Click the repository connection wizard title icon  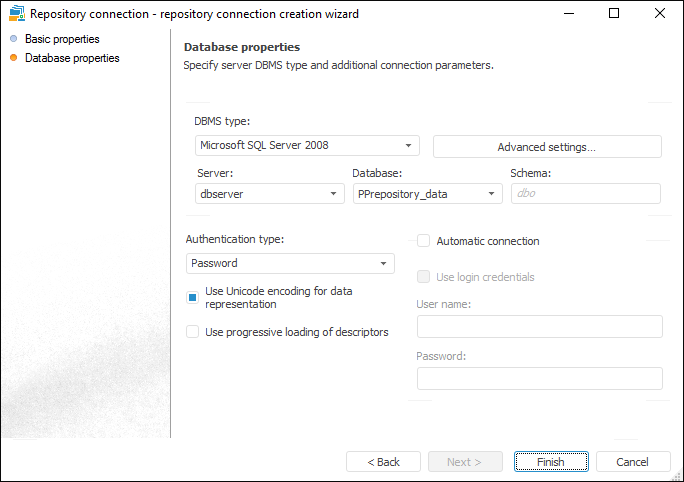[16, 14]
